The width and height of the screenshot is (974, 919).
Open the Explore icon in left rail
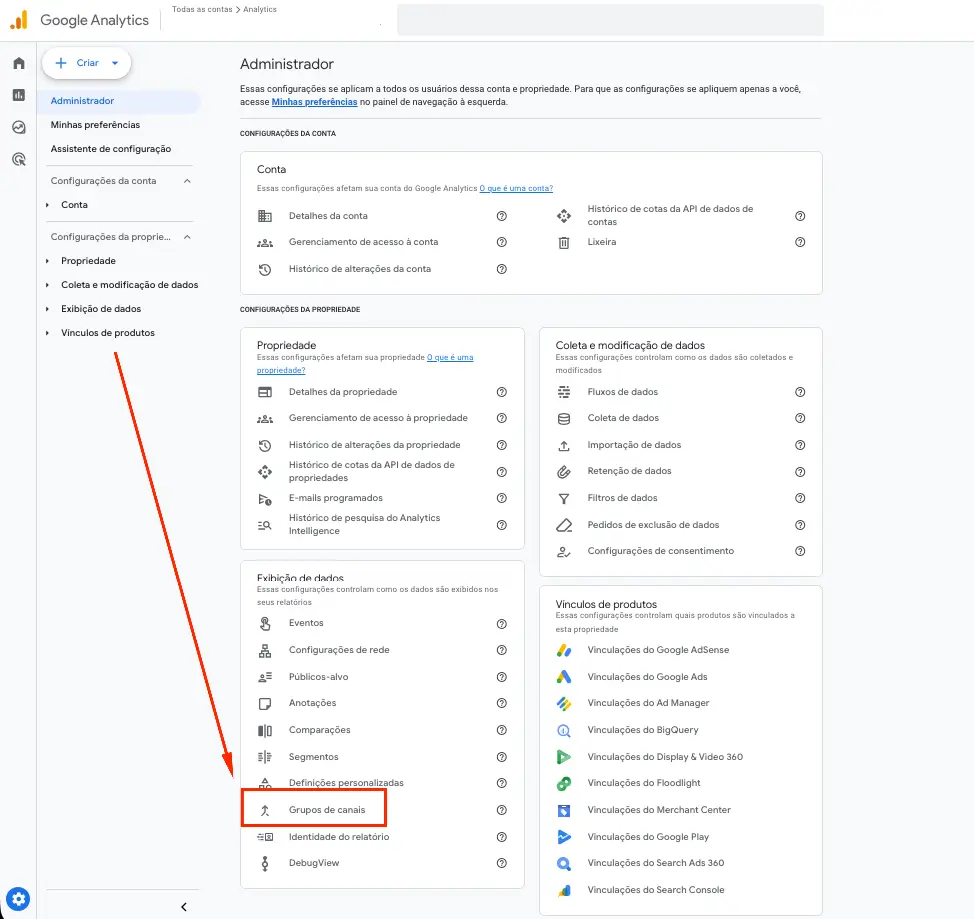pyautogui.click(x=18, y=127)
